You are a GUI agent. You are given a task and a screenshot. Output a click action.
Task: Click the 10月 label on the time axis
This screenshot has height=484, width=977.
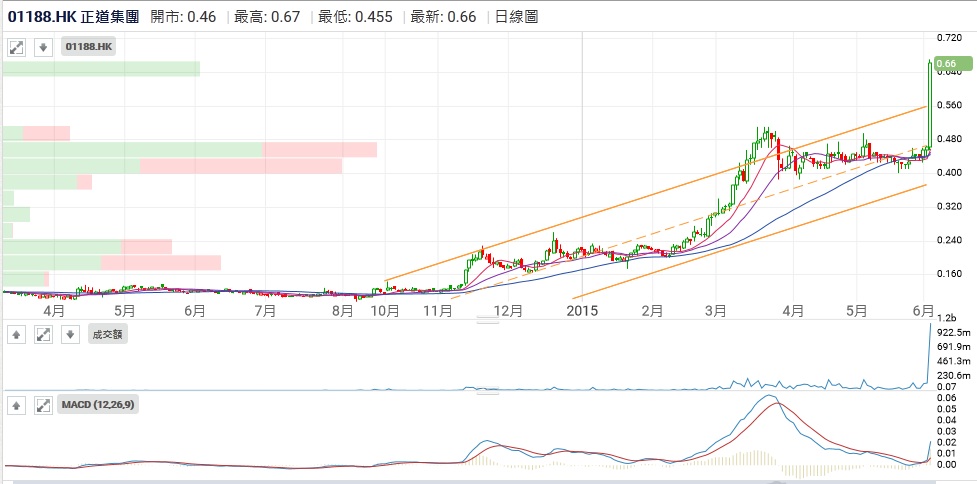385,311
